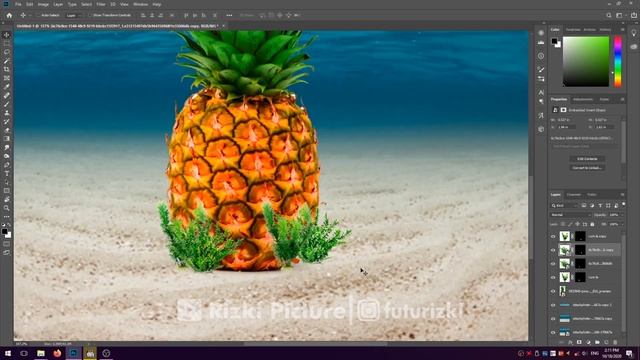Viewport: 640px width, 360px height.
Task: Click the Layers panel vertical scrollbar
Action: pyautogui.click(x=623, y=282)
